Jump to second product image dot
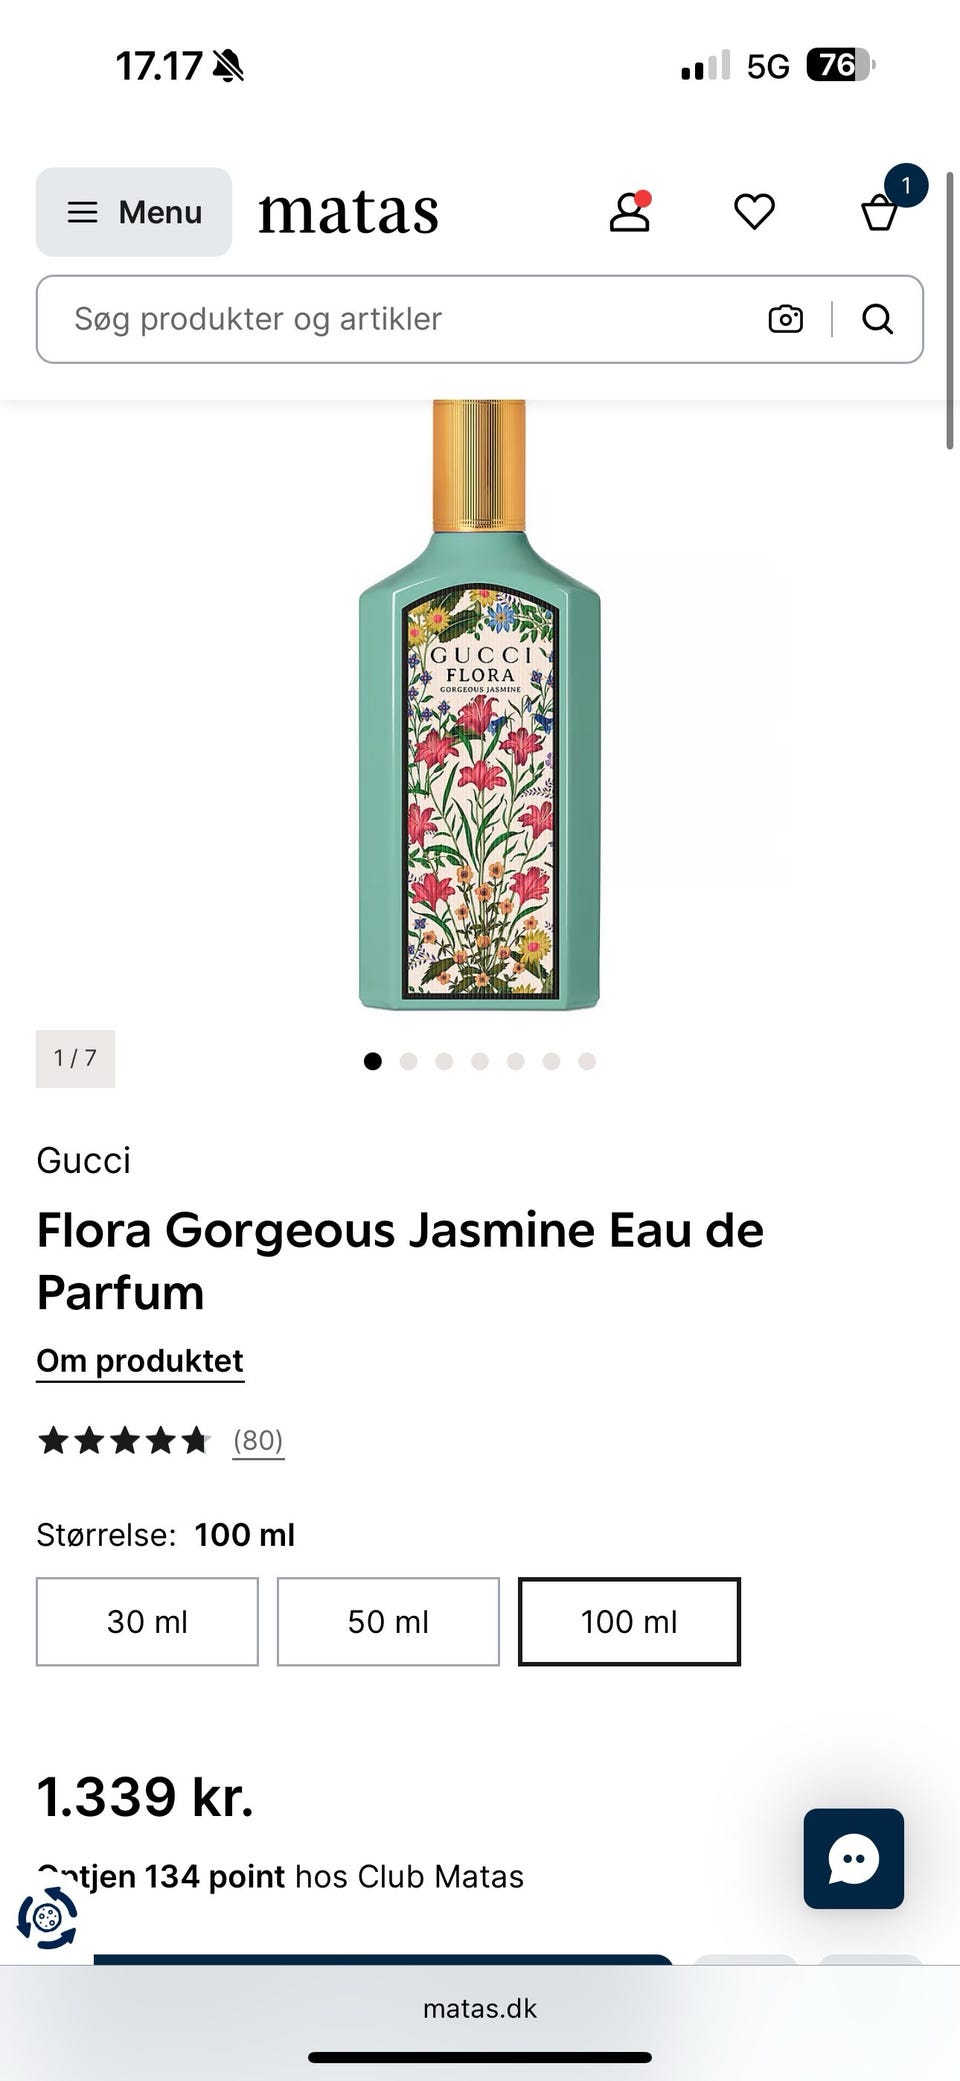 (408, 1061)
